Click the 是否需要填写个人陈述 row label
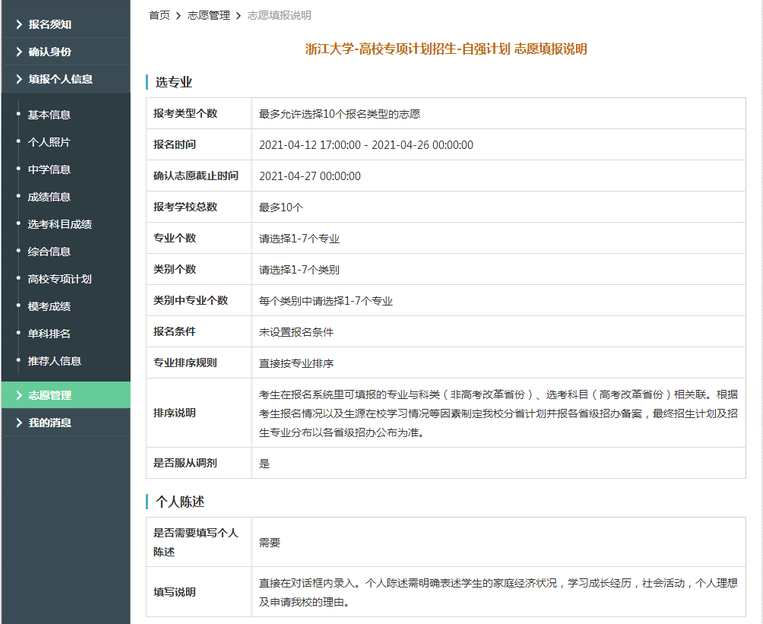763x624 pixels. 196,542
